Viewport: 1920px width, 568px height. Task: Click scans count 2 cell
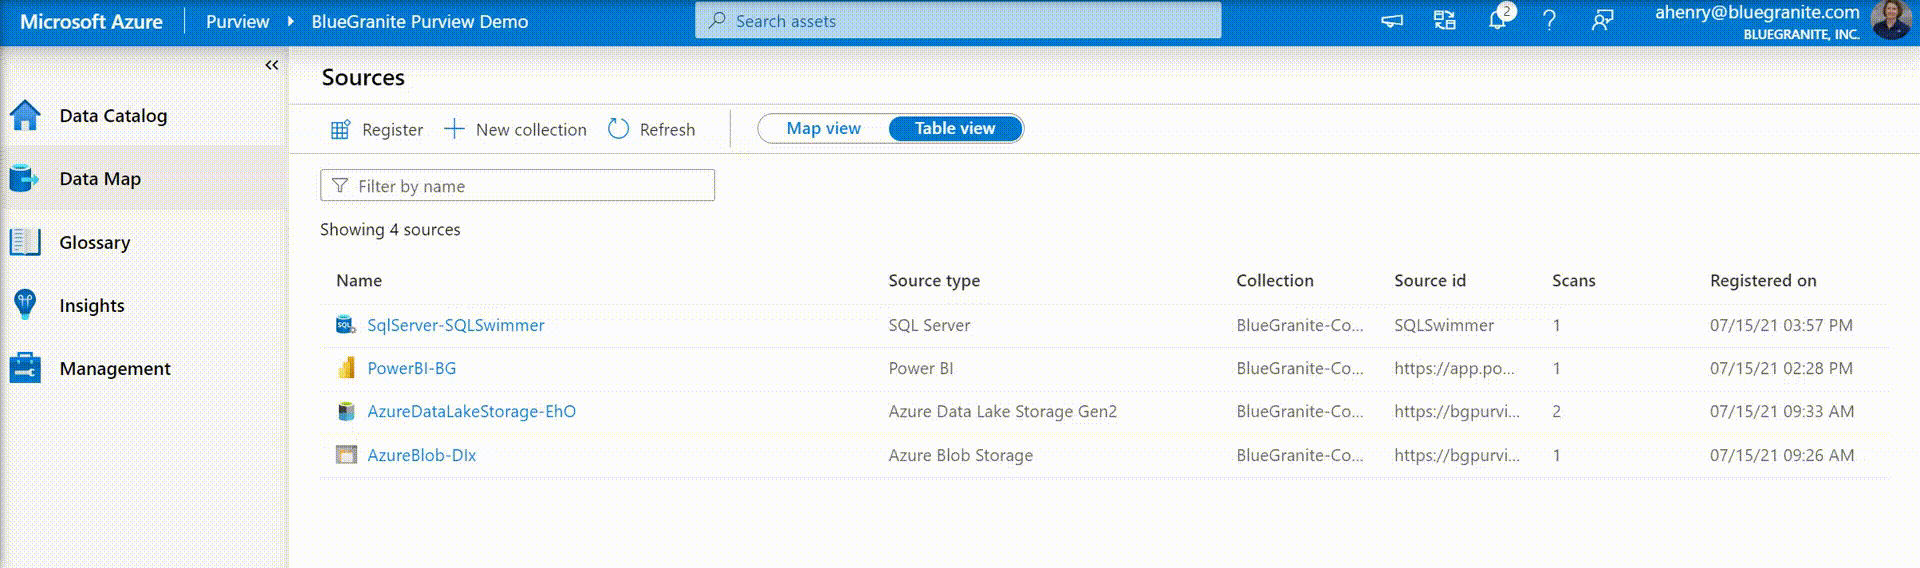point(1557,411)
